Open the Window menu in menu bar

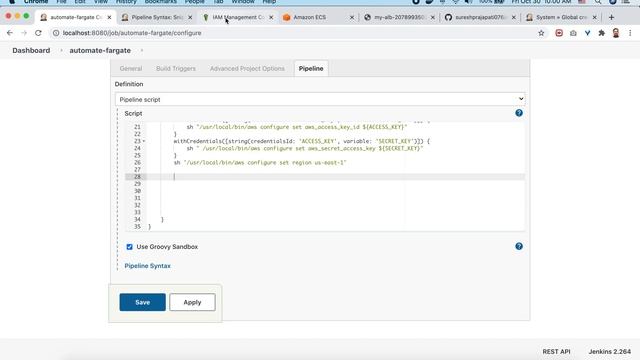(243, 2)
